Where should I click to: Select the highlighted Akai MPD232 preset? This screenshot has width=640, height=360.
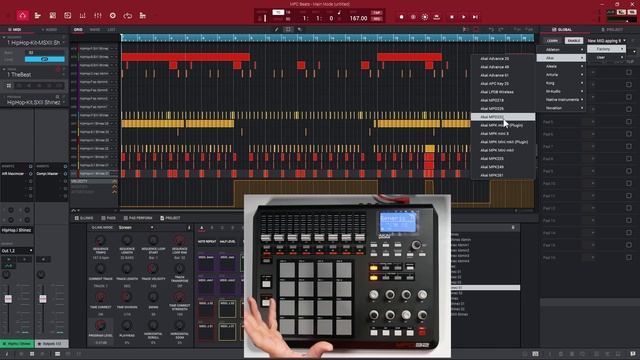503,117
